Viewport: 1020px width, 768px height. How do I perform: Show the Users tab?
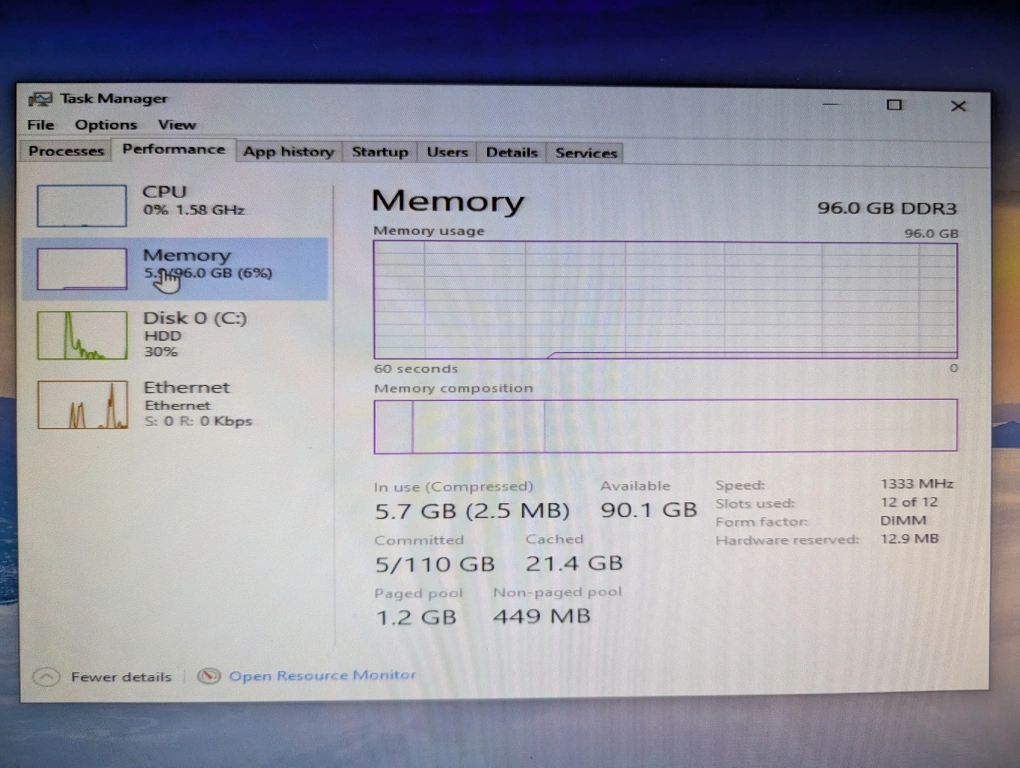point(447,152)
